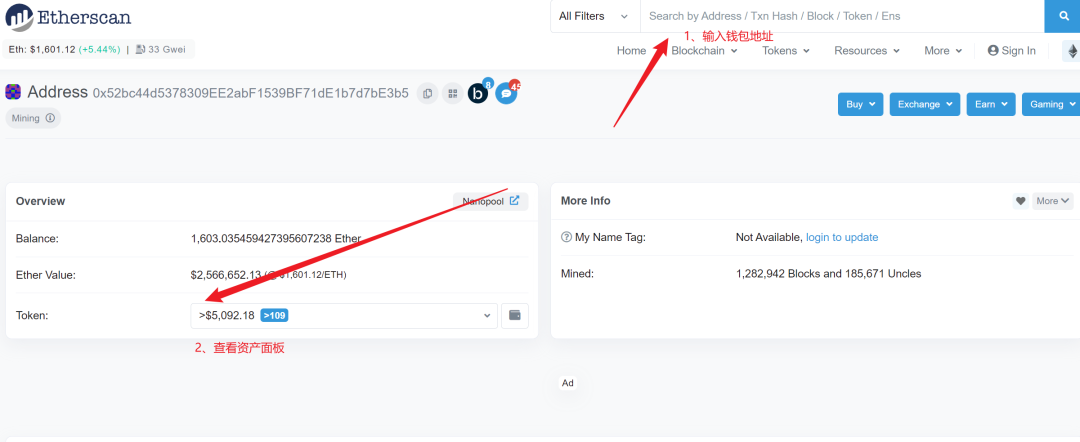
Task: Open the Earn dropdown button
Action: (991, 104)
